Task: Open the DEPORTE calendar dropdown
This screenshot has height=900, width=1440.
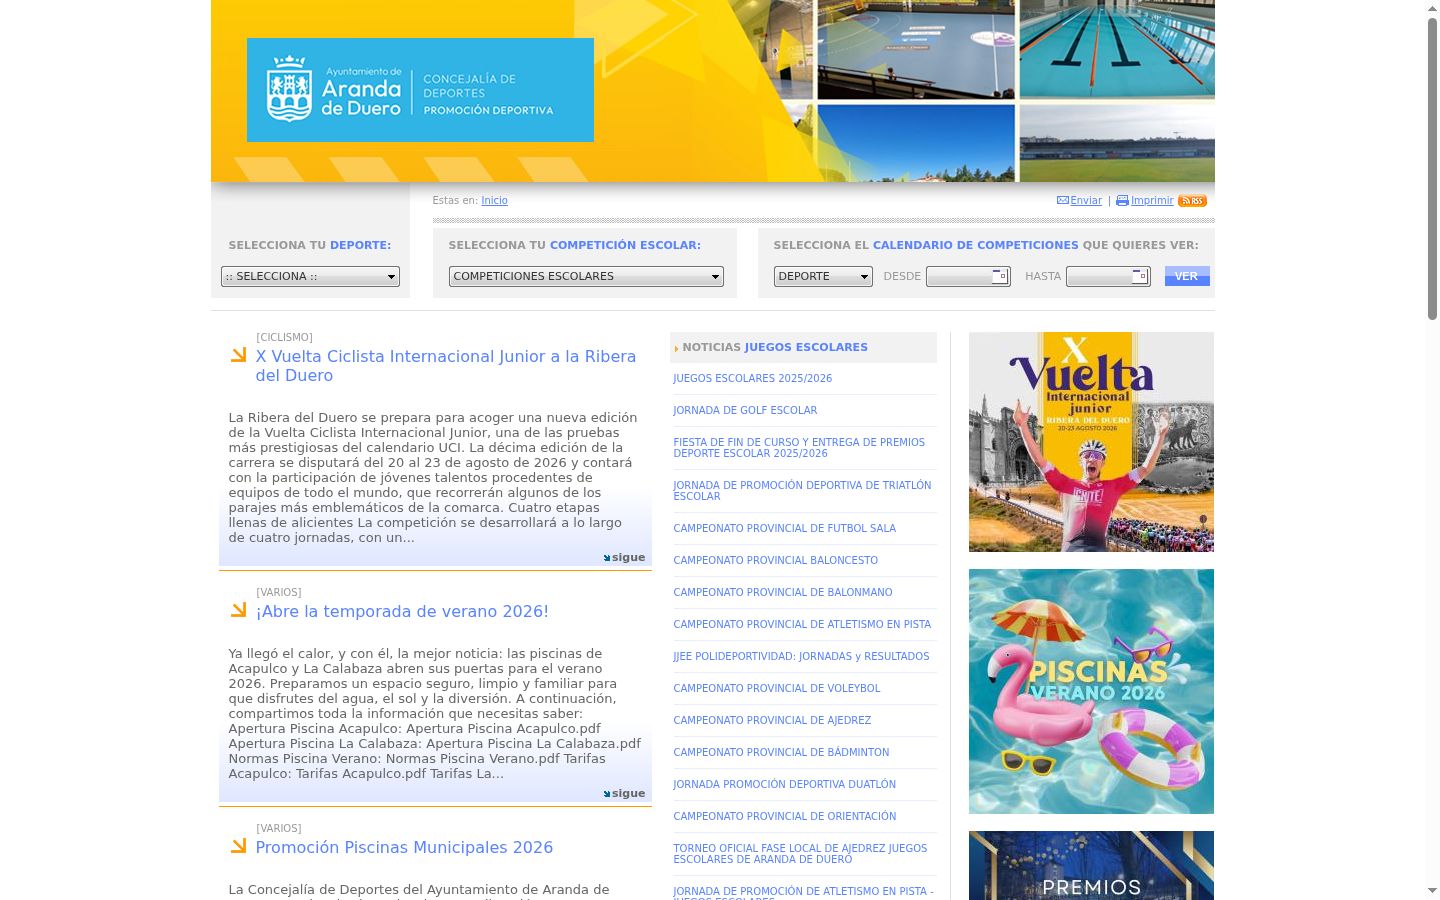Action: 823,277
